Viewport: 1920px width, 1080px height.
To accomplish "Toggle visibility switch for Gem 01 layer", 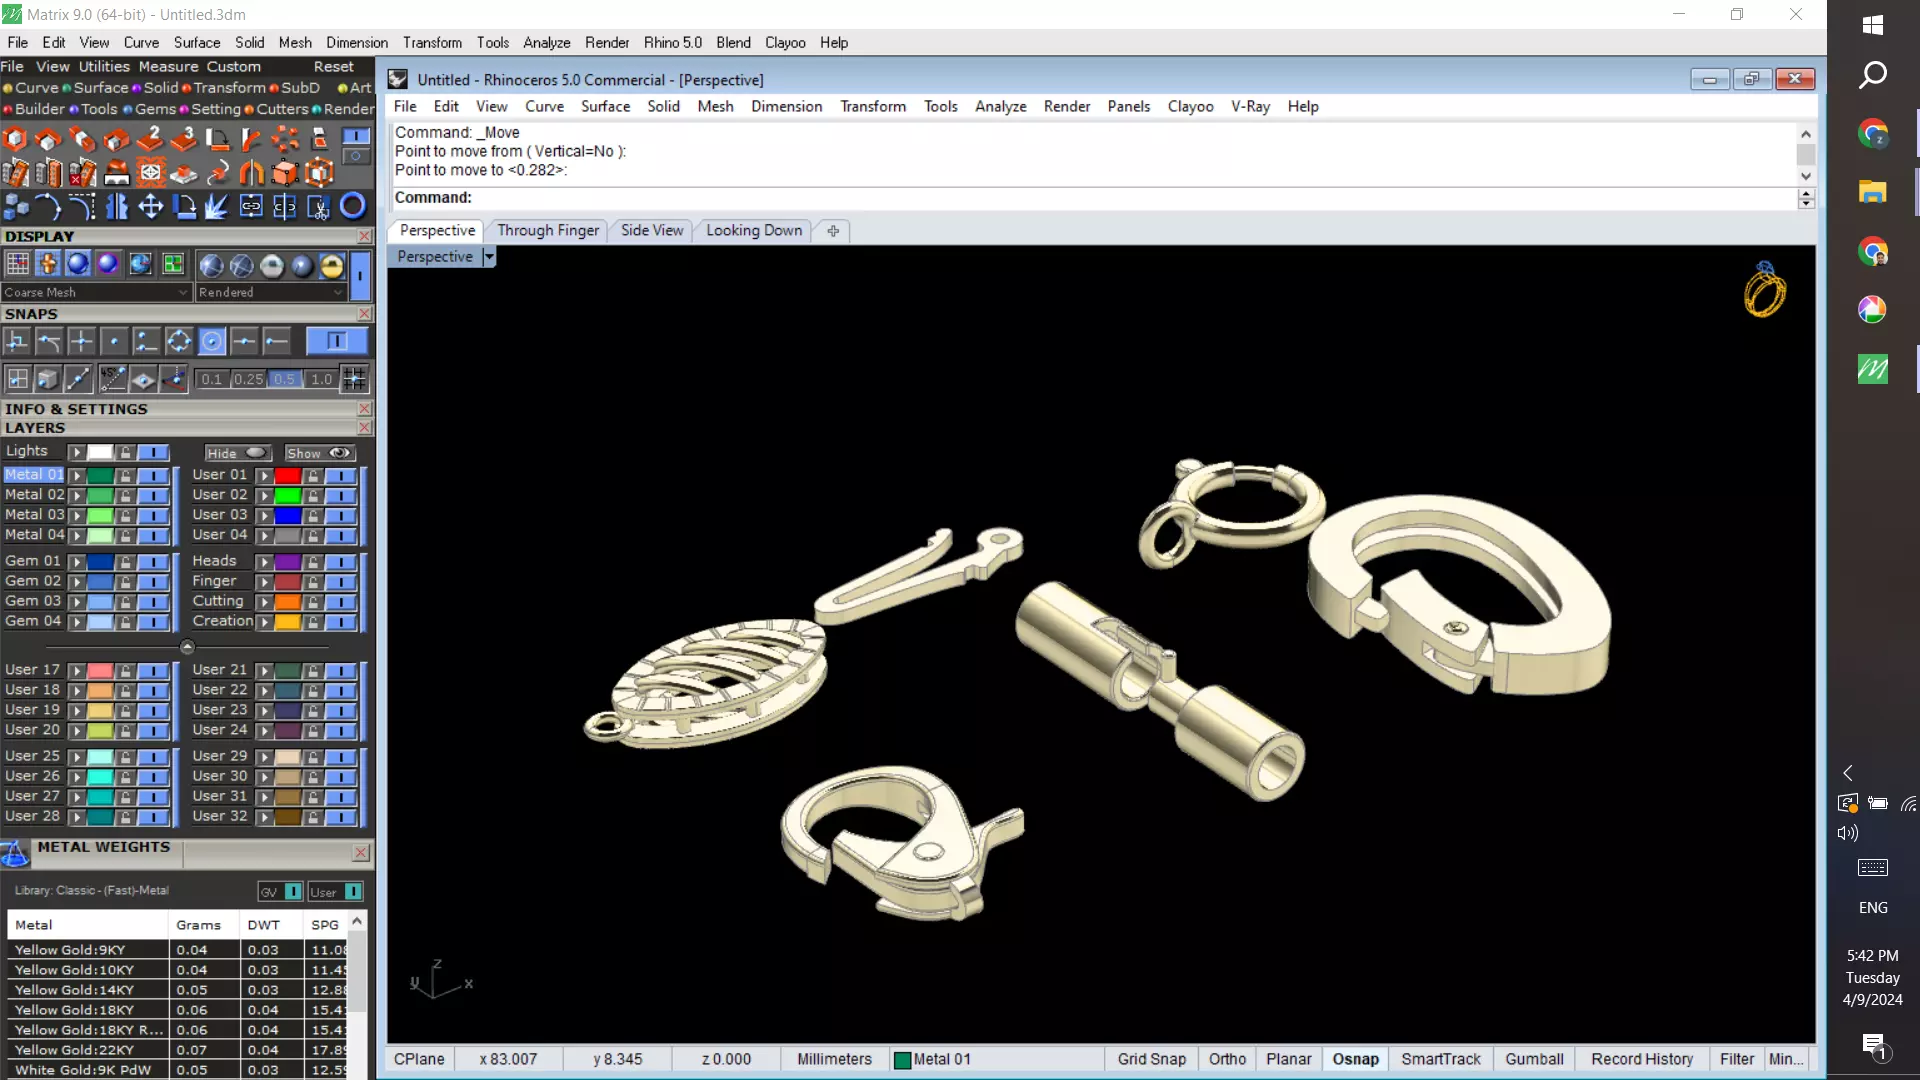I will (153, 562).
